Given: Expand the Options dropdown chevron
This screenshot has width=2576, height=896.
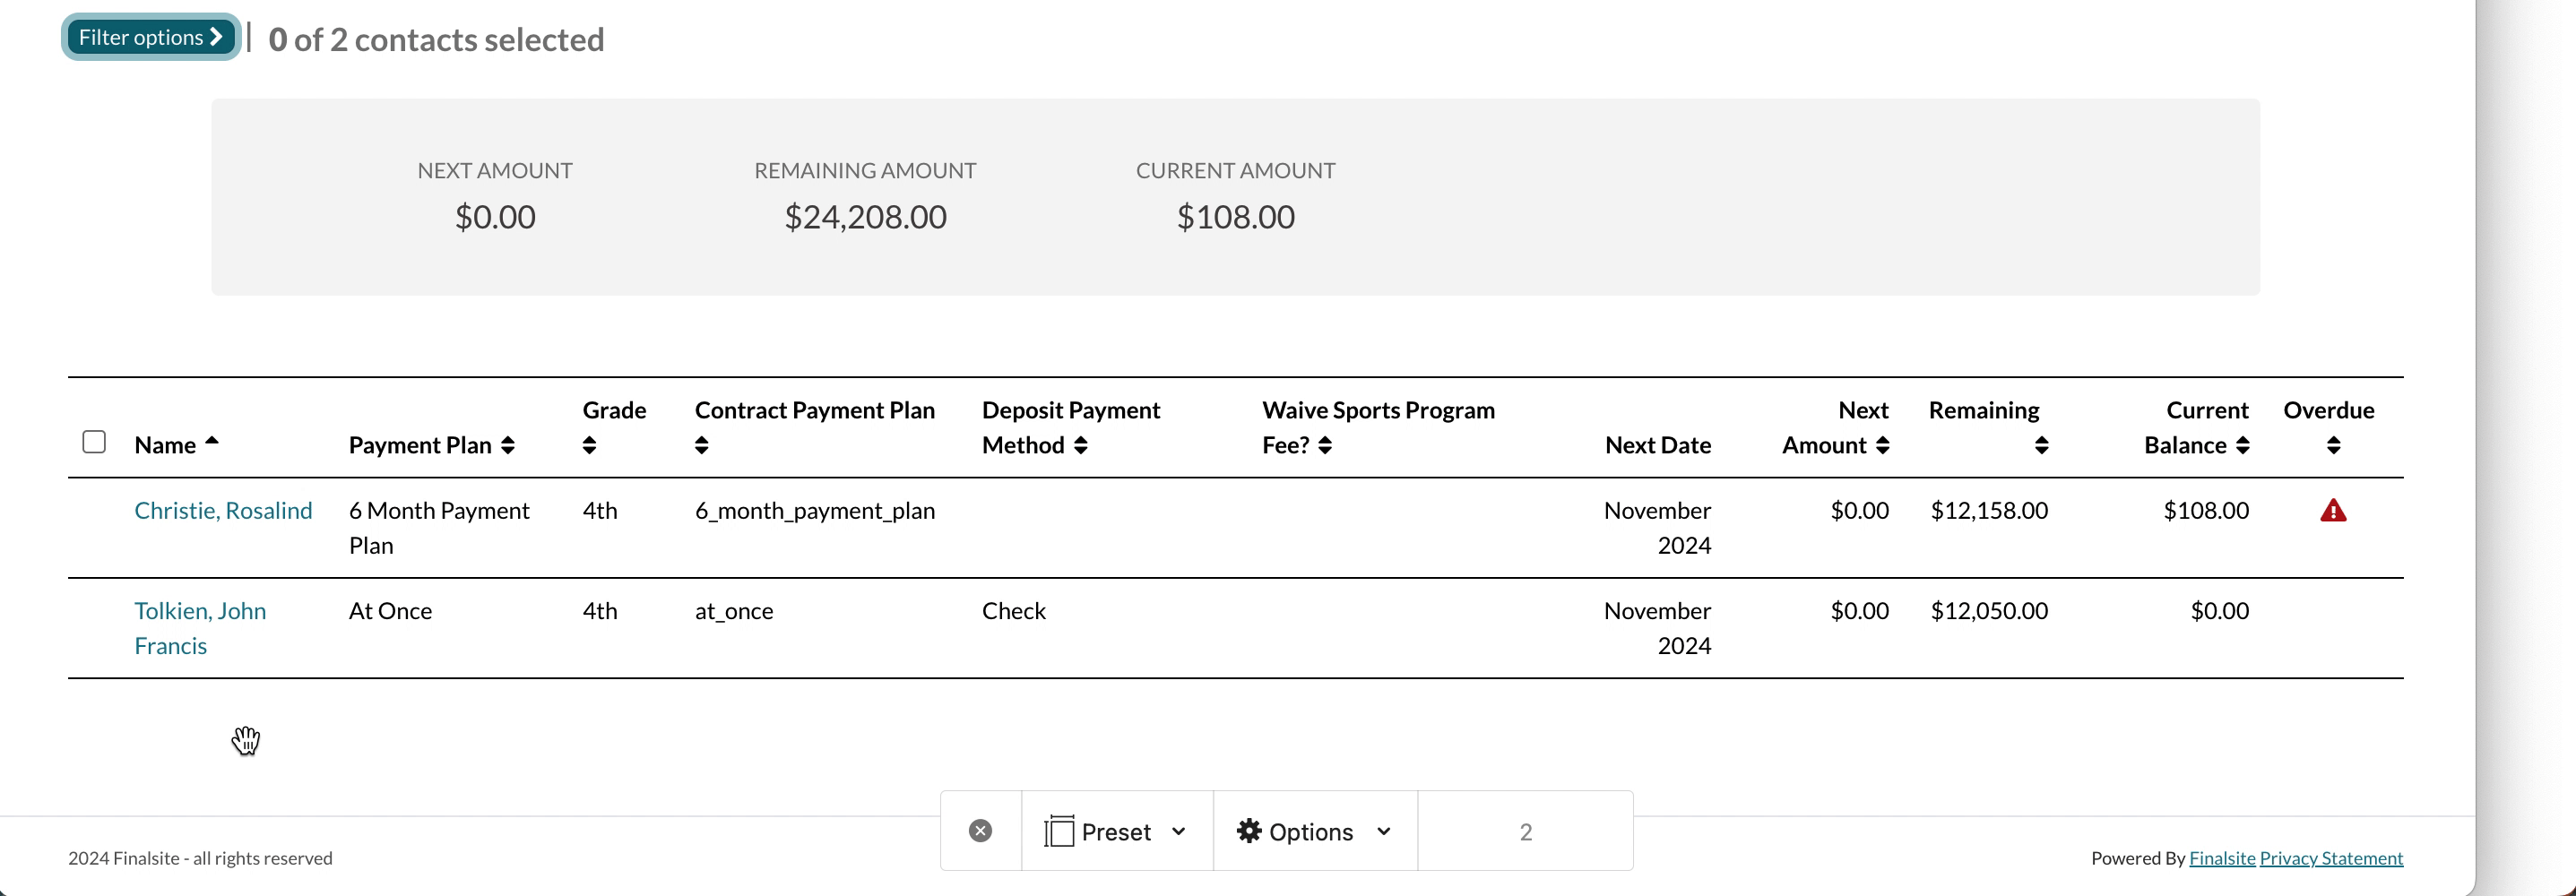Looking at the screenshot, I should click(1384, 831).
